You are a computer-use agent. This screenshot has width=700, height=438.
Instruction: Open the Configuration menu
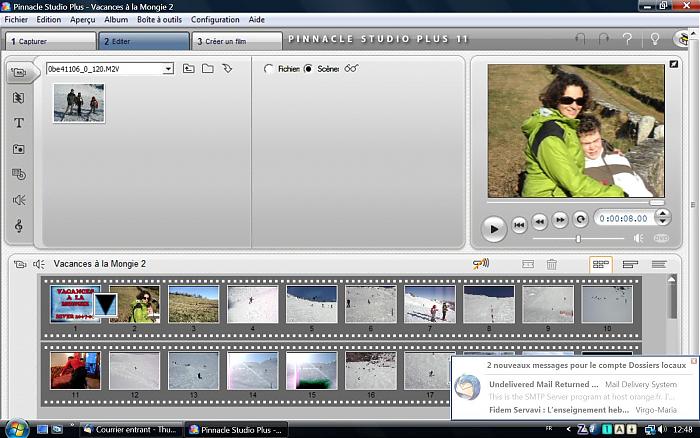(x=215, y=20)
